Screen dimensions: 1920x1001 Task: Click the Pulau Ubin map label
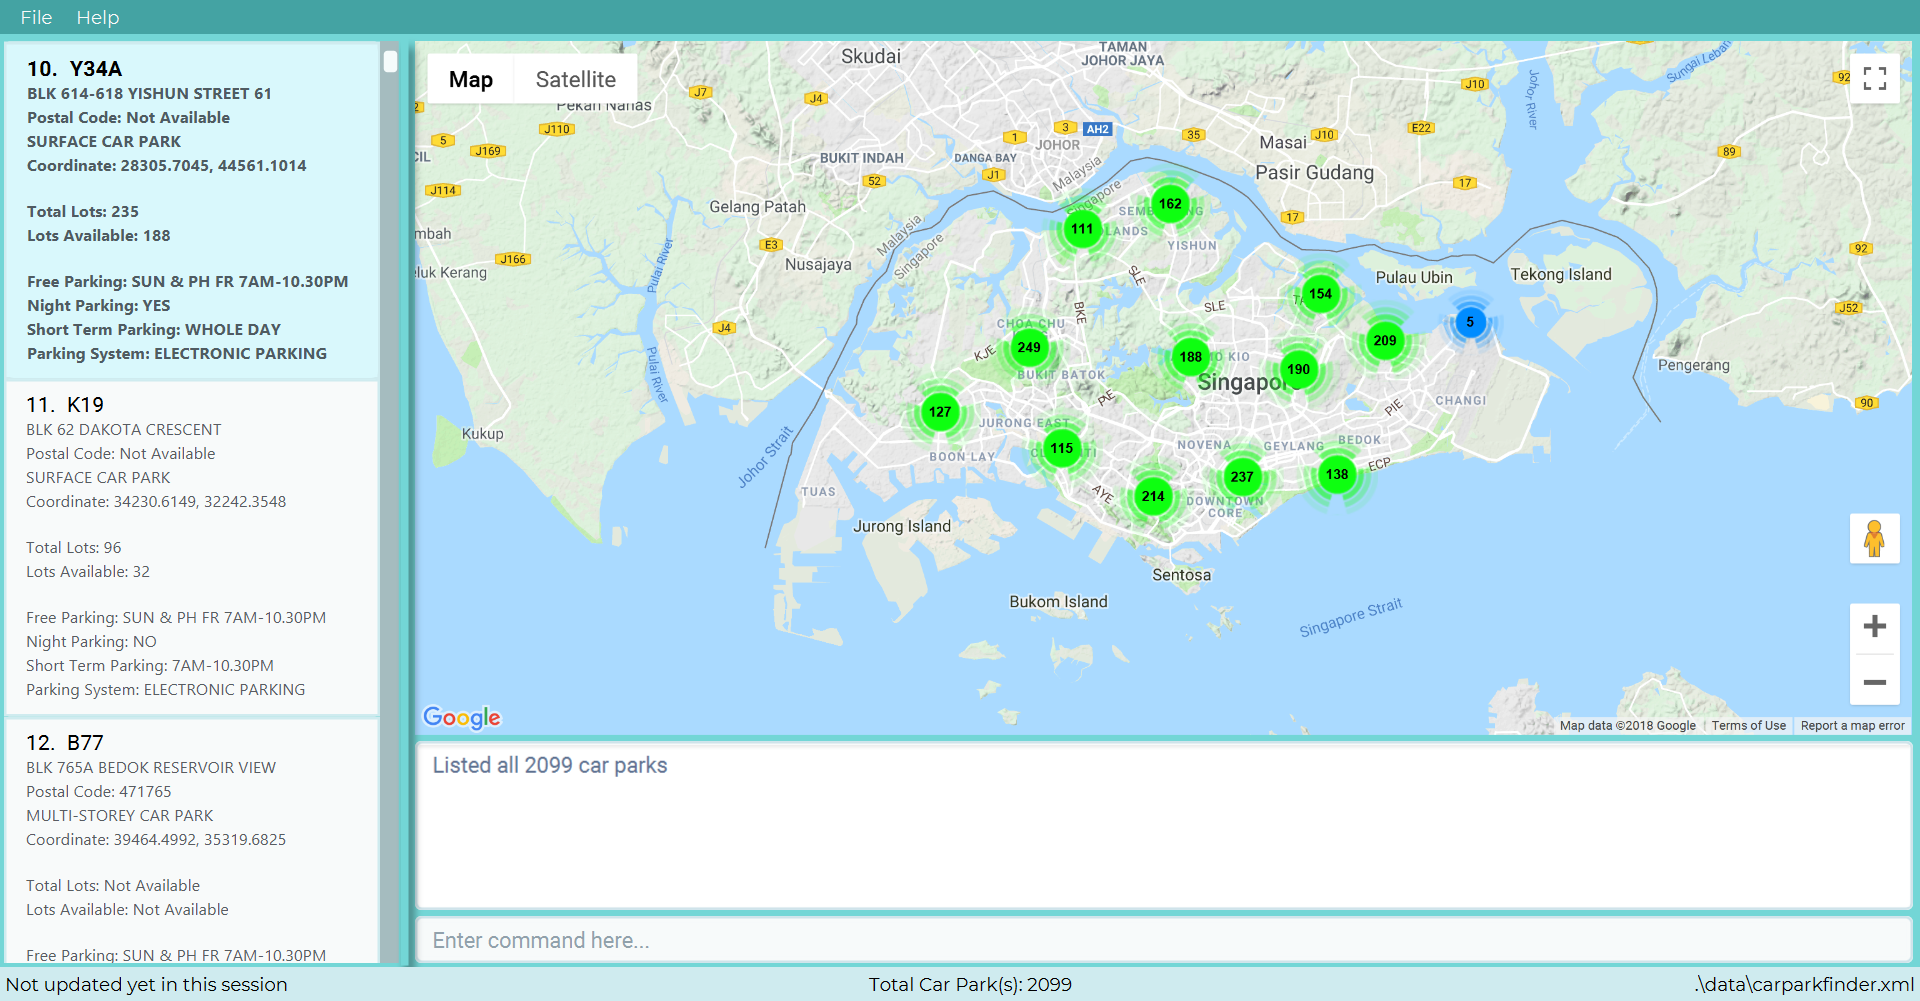(1414, 277)
